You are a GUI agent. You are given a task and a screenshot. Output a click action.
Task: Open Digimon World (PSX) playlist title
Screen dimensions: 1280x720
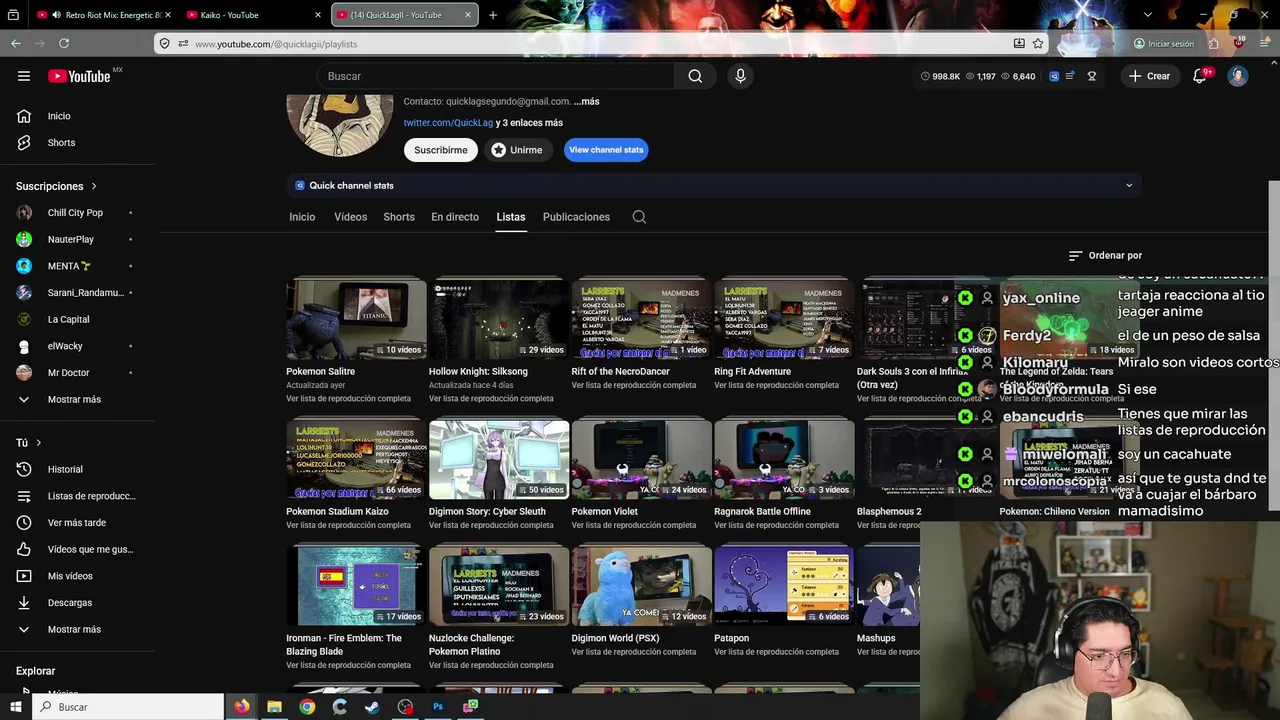(615, 638)
